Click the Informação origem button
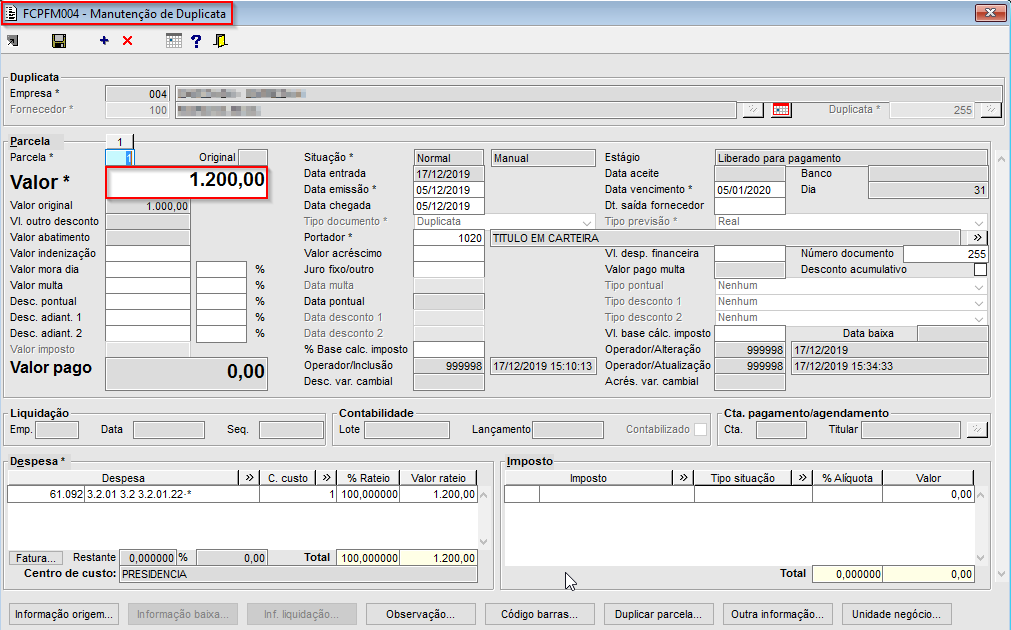 [64, 614]
